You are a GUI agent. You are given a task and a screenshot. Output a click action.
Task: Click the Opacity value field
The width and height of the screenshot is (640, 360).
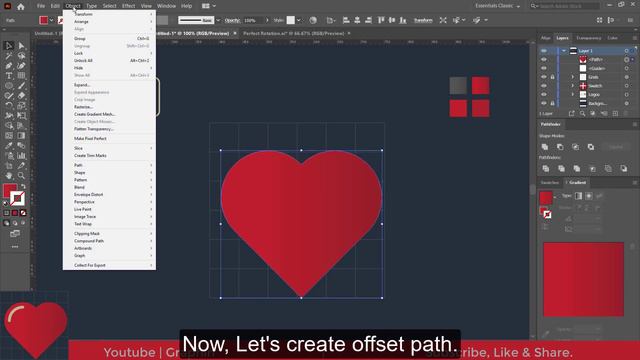click(x=253, y=20)
